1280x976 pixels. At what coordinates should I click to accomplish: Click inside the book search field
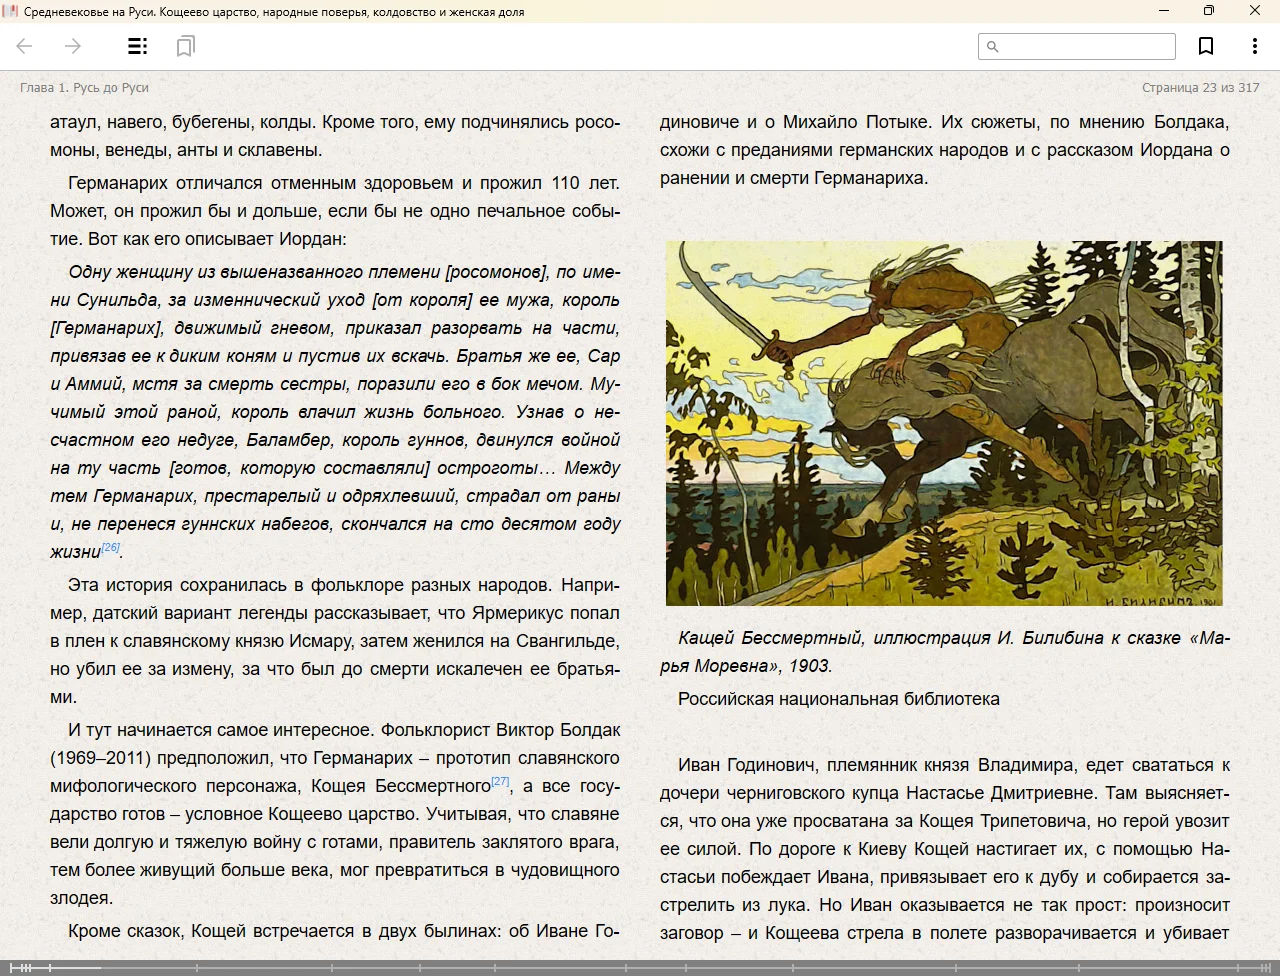coord(1085,47)
